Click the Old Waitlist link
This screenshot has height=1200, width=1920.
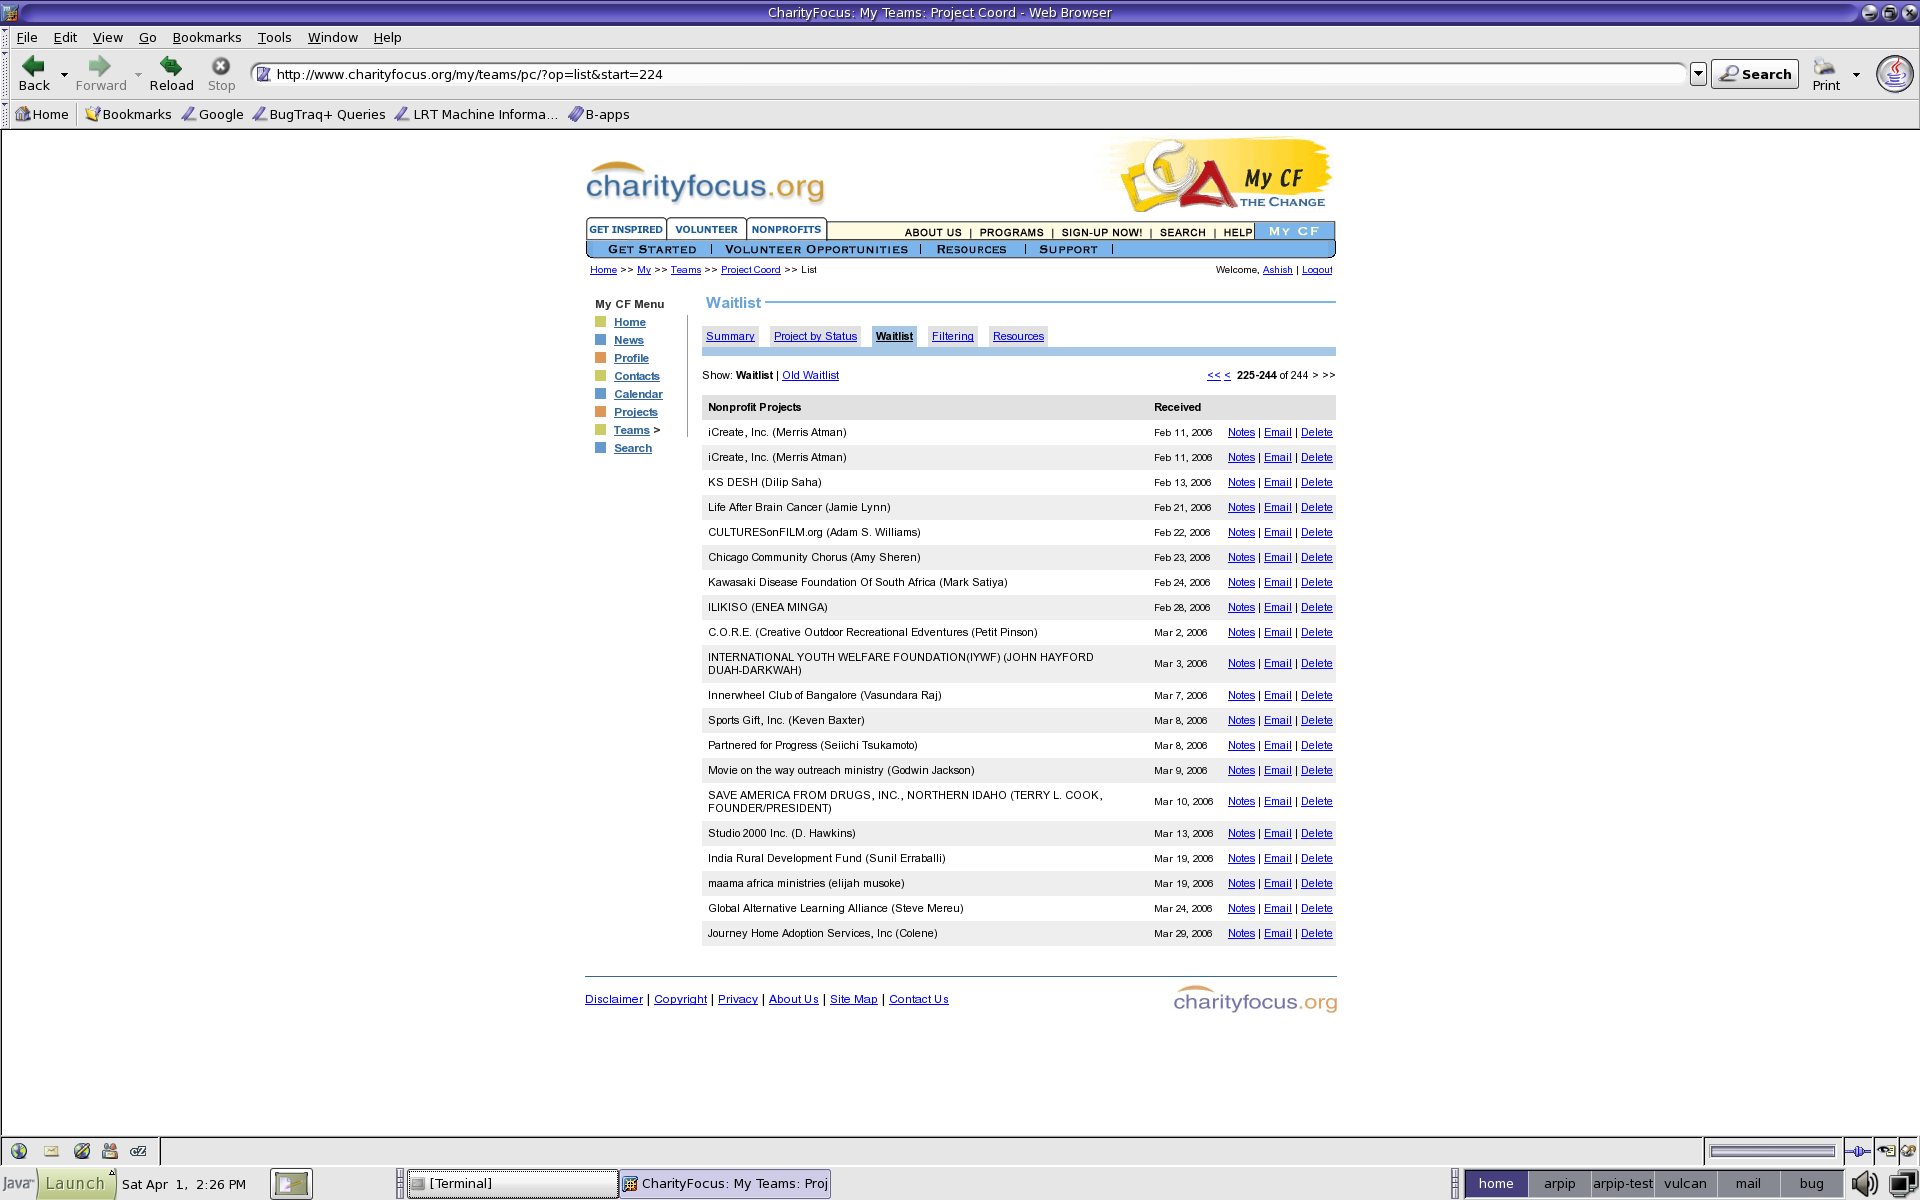click(x=810, y=375)
